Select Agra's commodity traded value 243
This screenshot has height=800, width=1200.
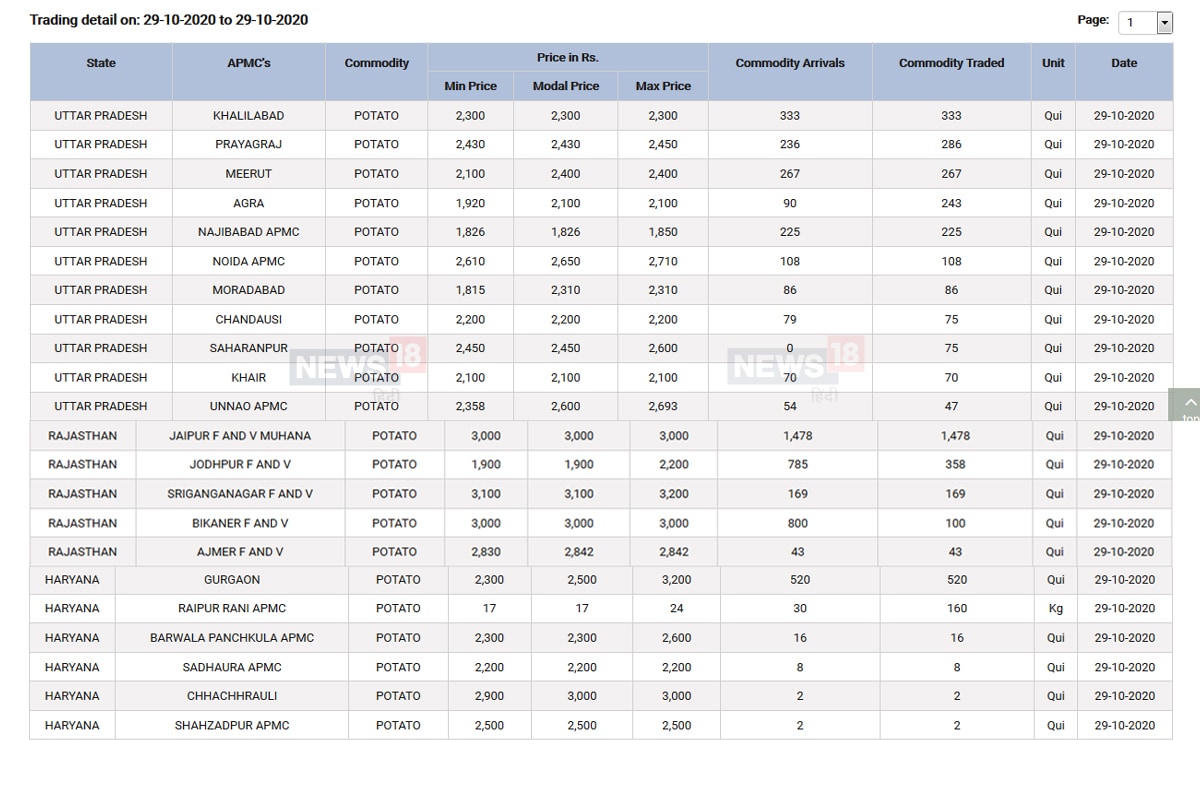pyautogui.click(x=951, y=203)
